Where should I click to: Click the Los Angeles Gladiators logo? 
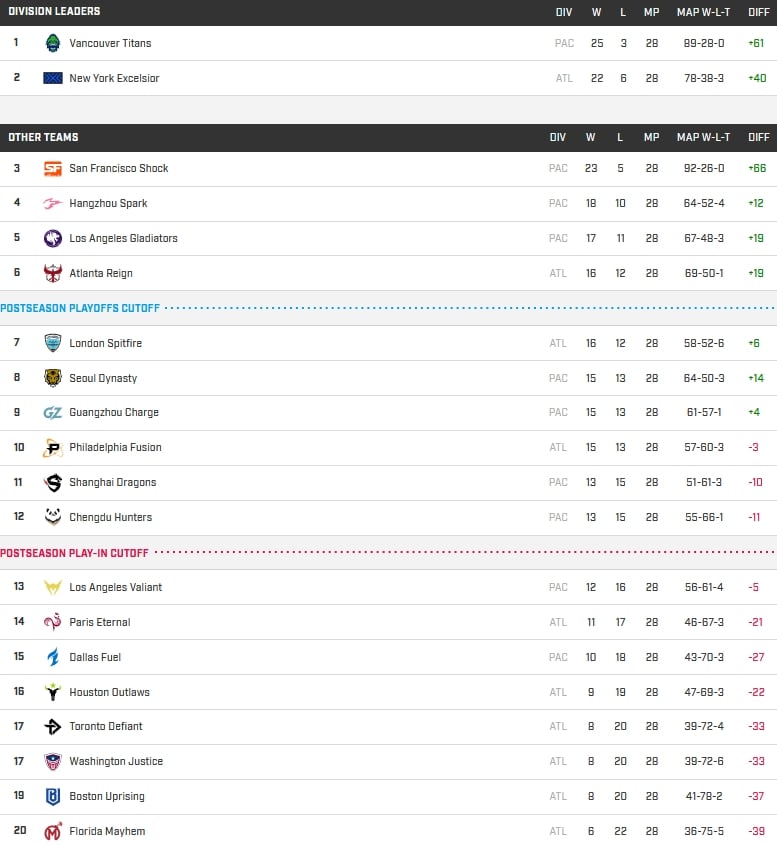click(53, 238)
